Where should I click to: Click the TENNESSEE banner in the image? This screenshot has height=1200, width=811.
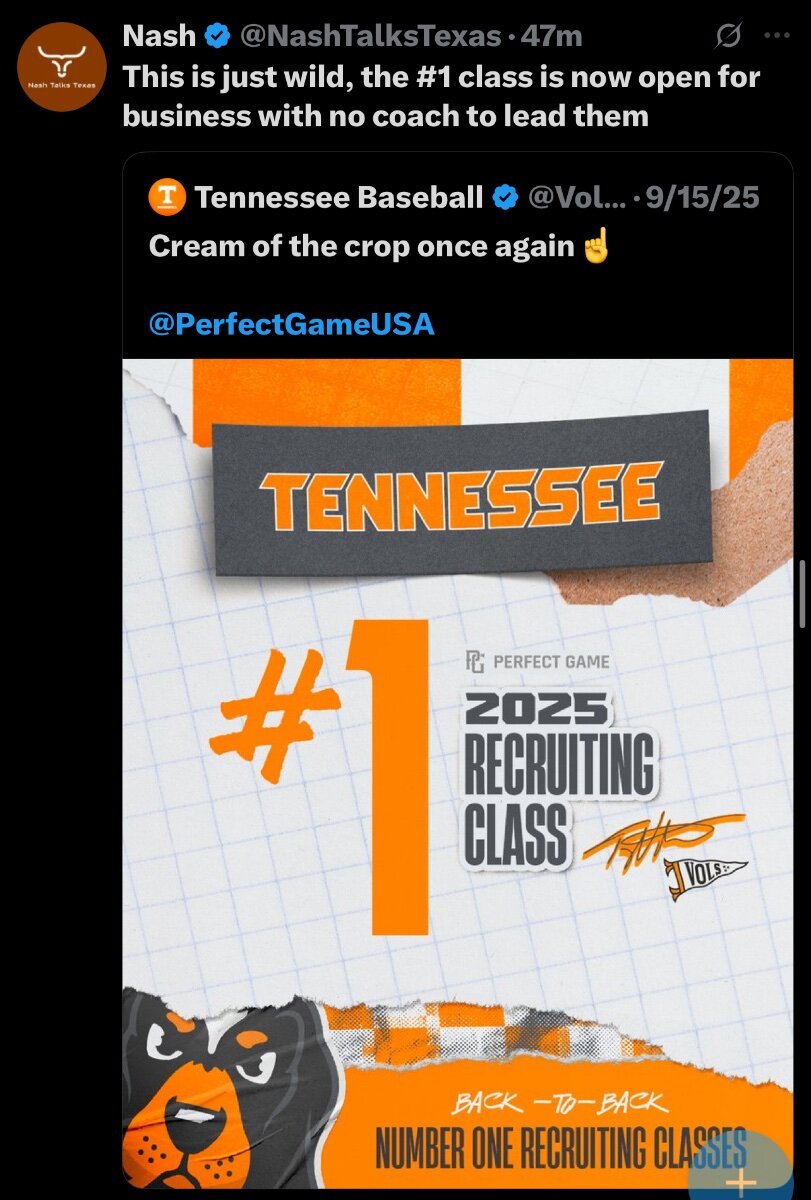point(460,496)
